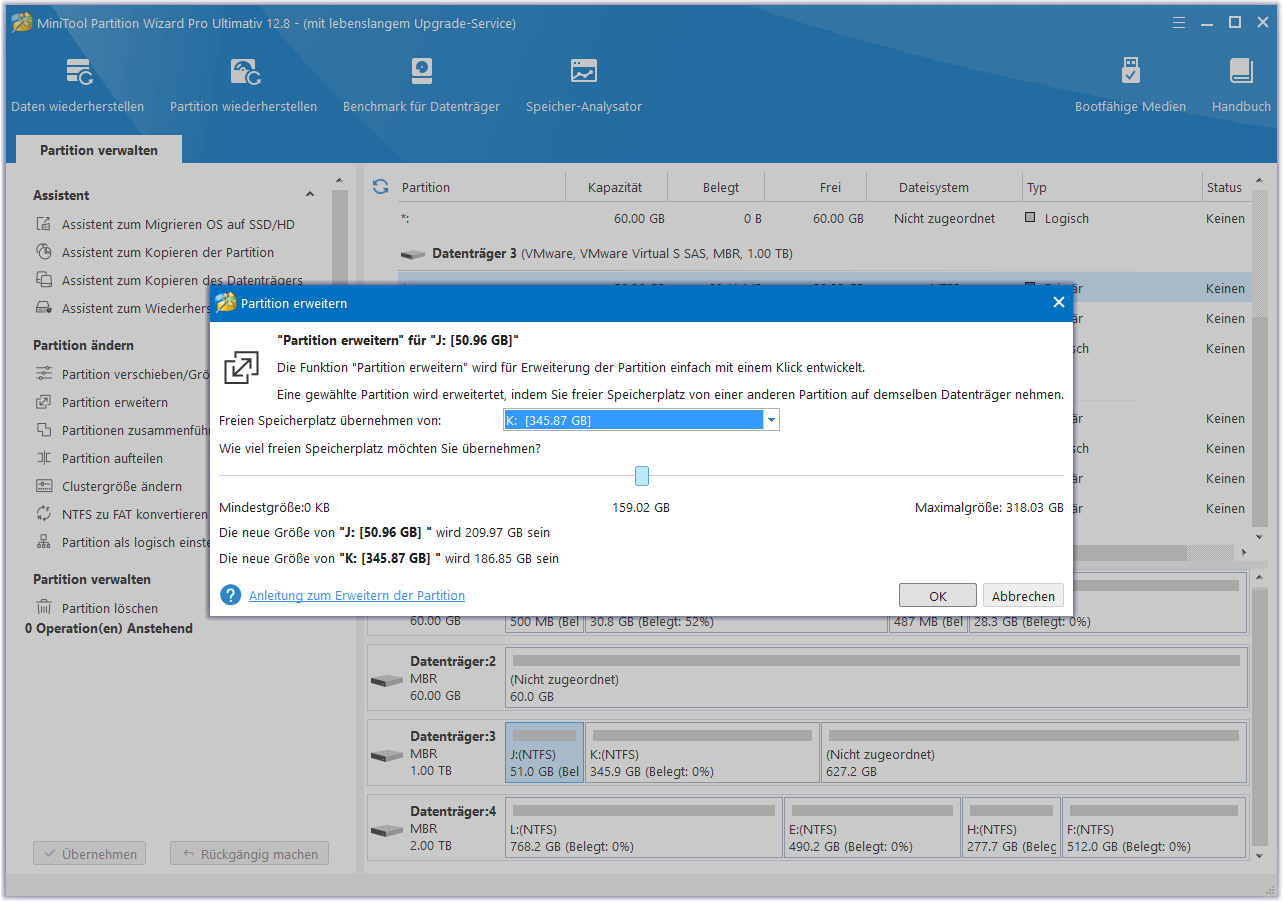Viewport: 1283px width, 903px height.
Task: Select Partition löschen in sidebar
Action: tap(110, 608)
